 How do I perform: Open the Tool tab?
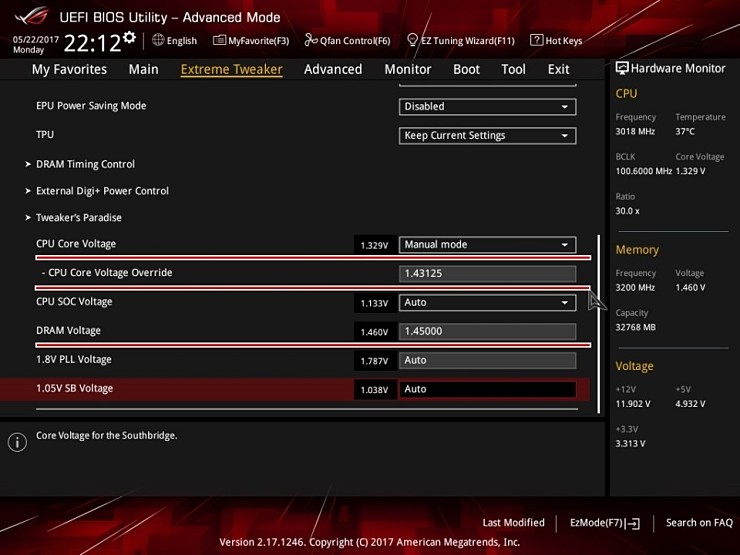[513, 69]
